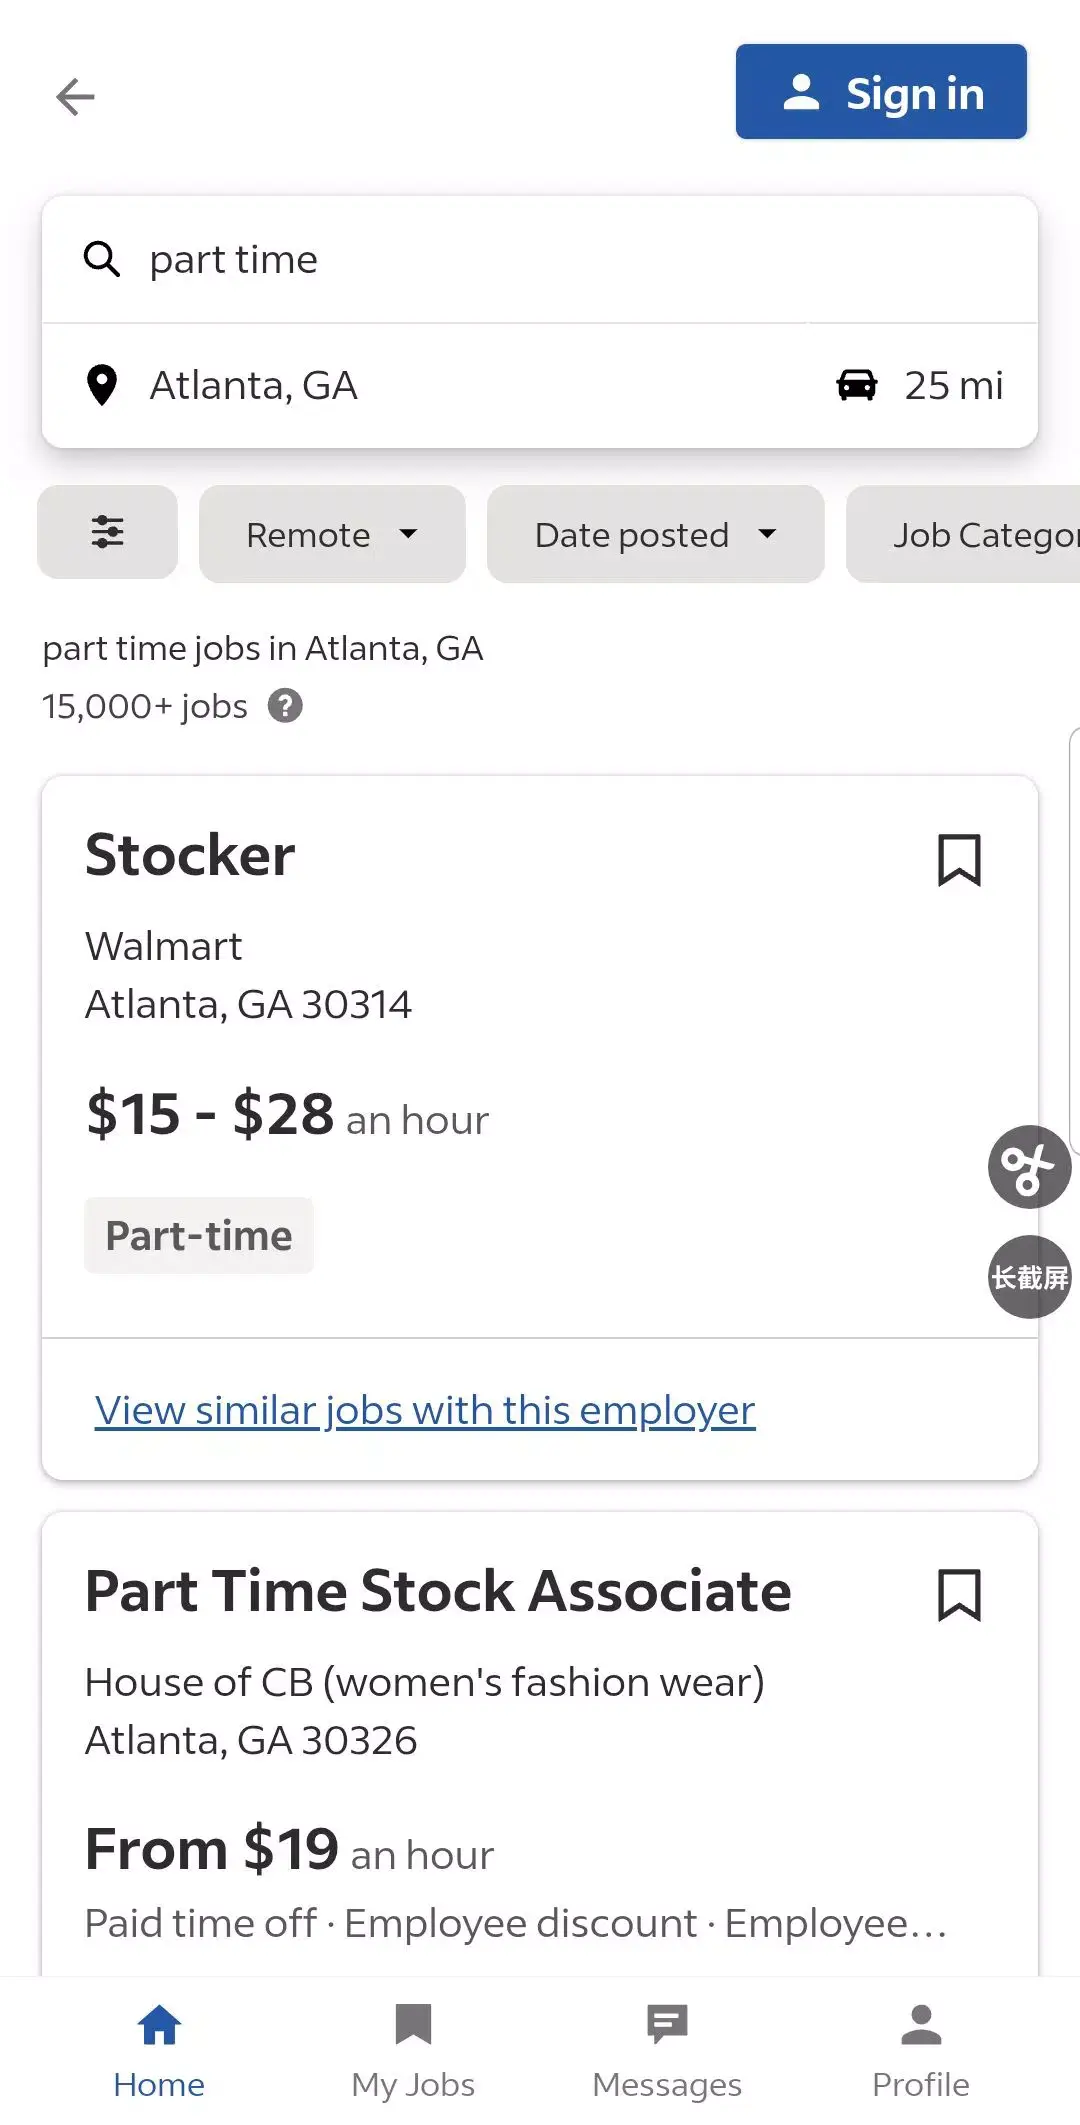This screenshot has width=1080, height=2125.
Task: Tap the long screenshot round button
Action: click(1029, 1277)
